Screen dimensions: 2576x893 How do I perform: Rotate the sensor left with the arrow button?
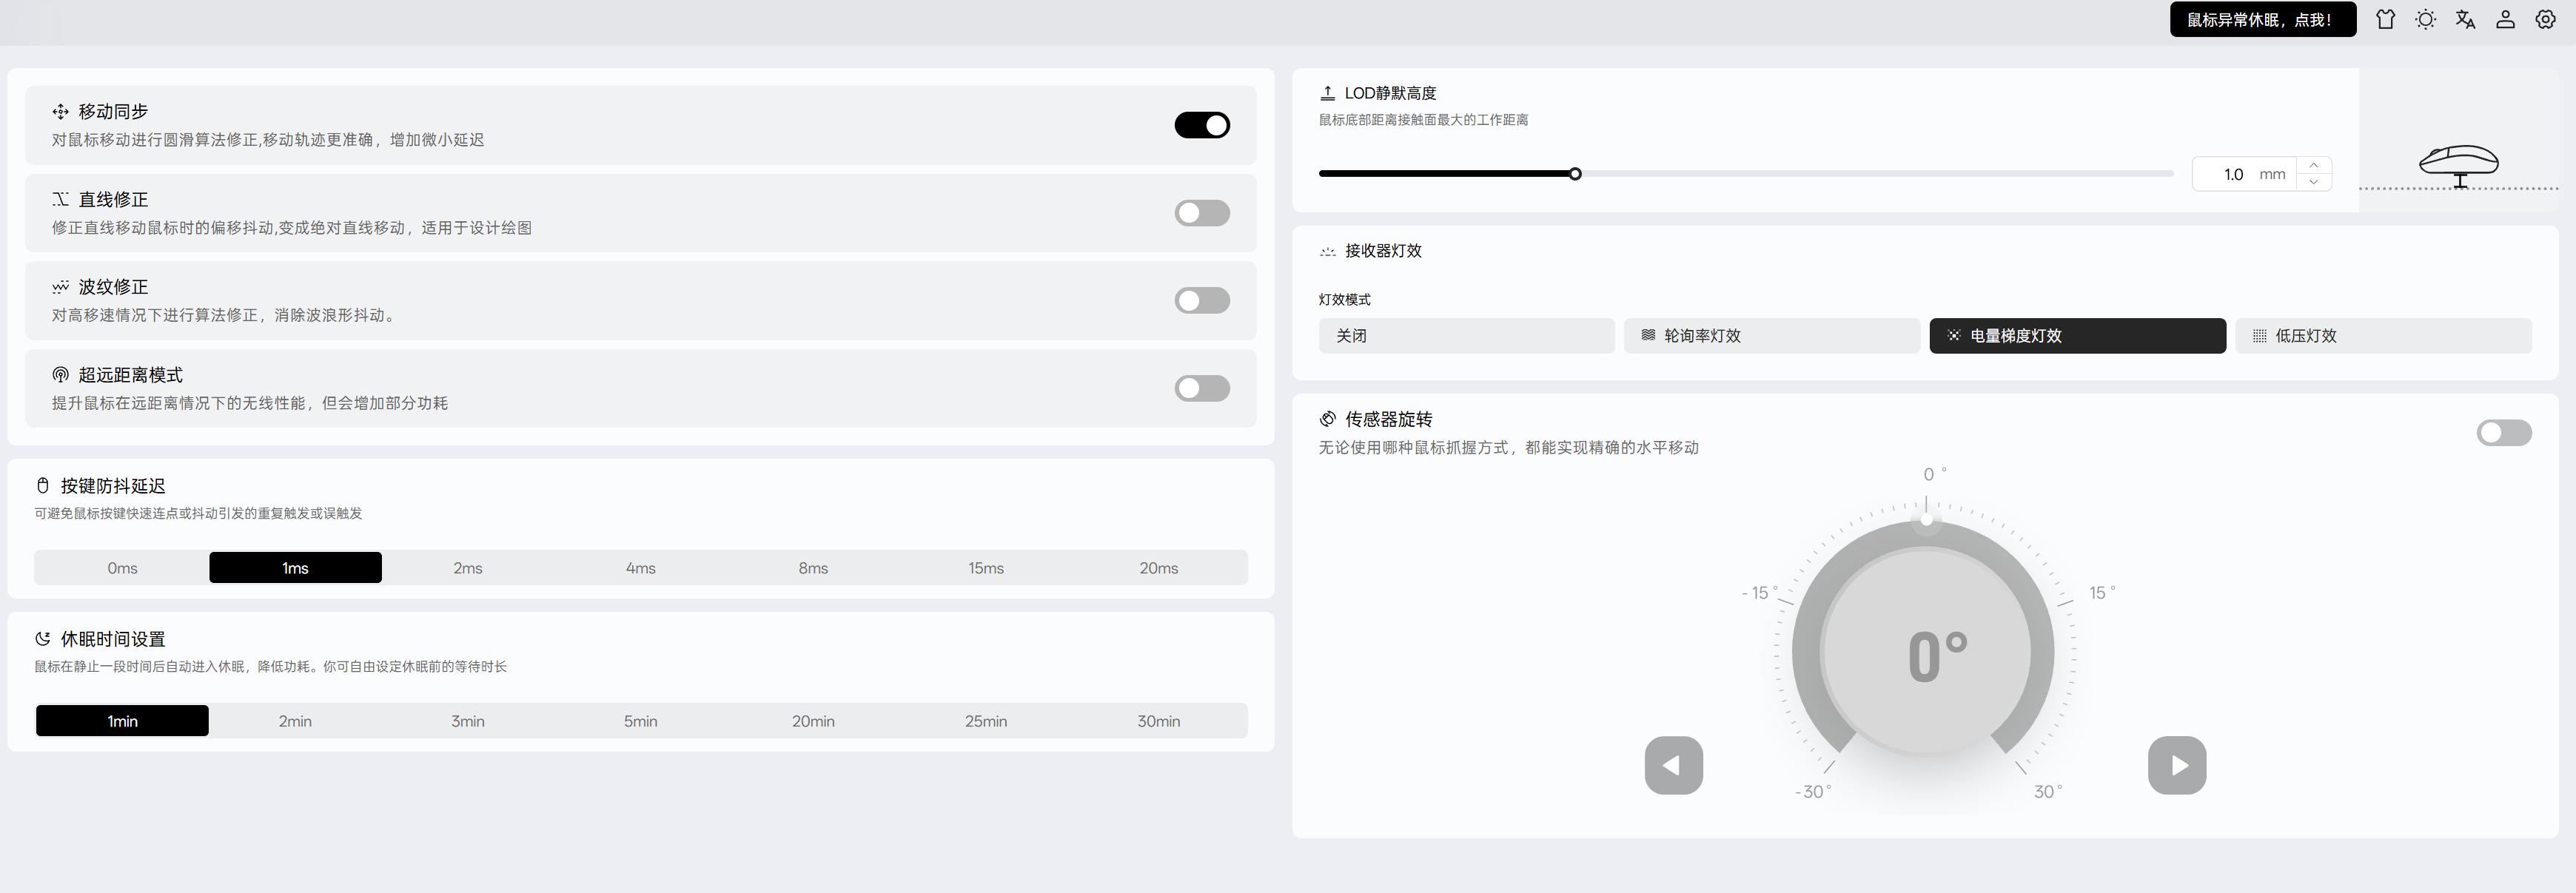pyautogui.click(x=1673, y=765)
